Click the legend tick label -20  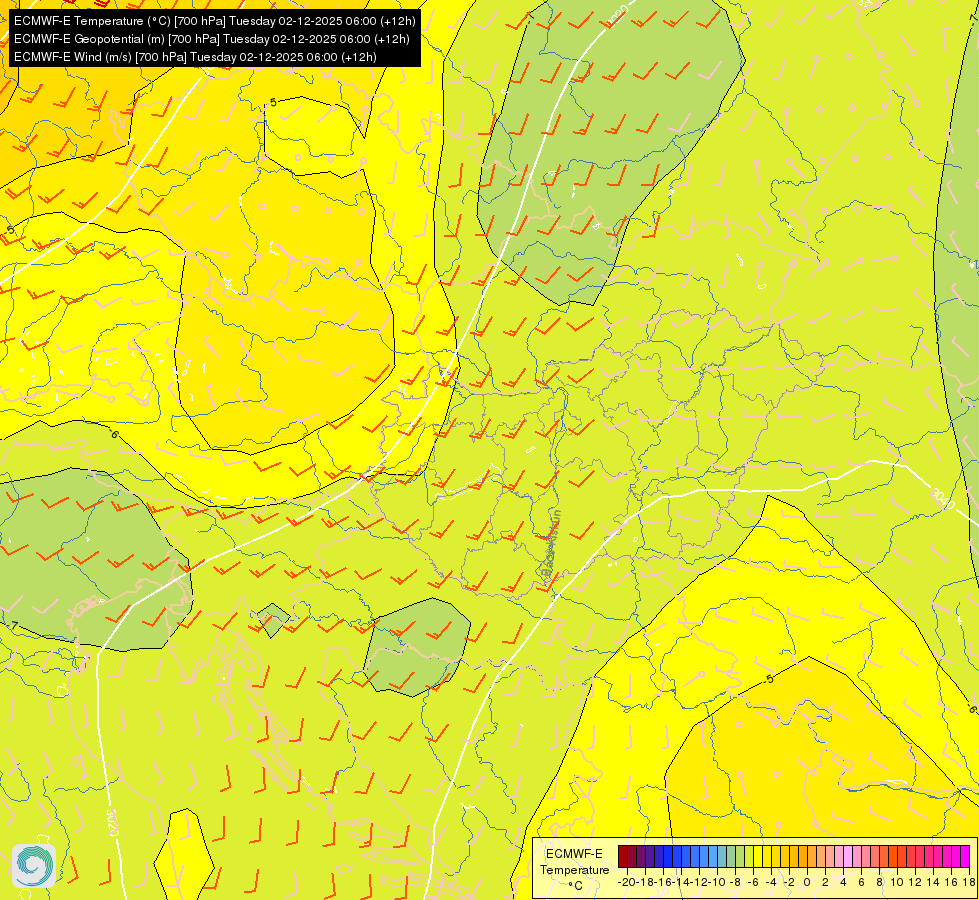coord(628,882)
